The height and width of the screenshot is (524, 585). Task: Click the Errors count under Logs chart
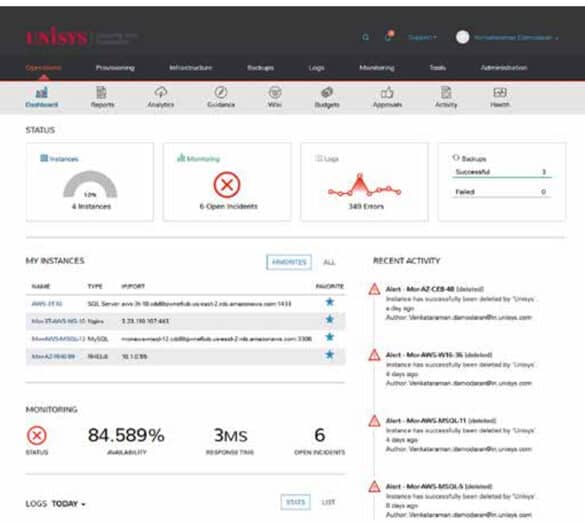pyautogui.click(x=366, y=206)
